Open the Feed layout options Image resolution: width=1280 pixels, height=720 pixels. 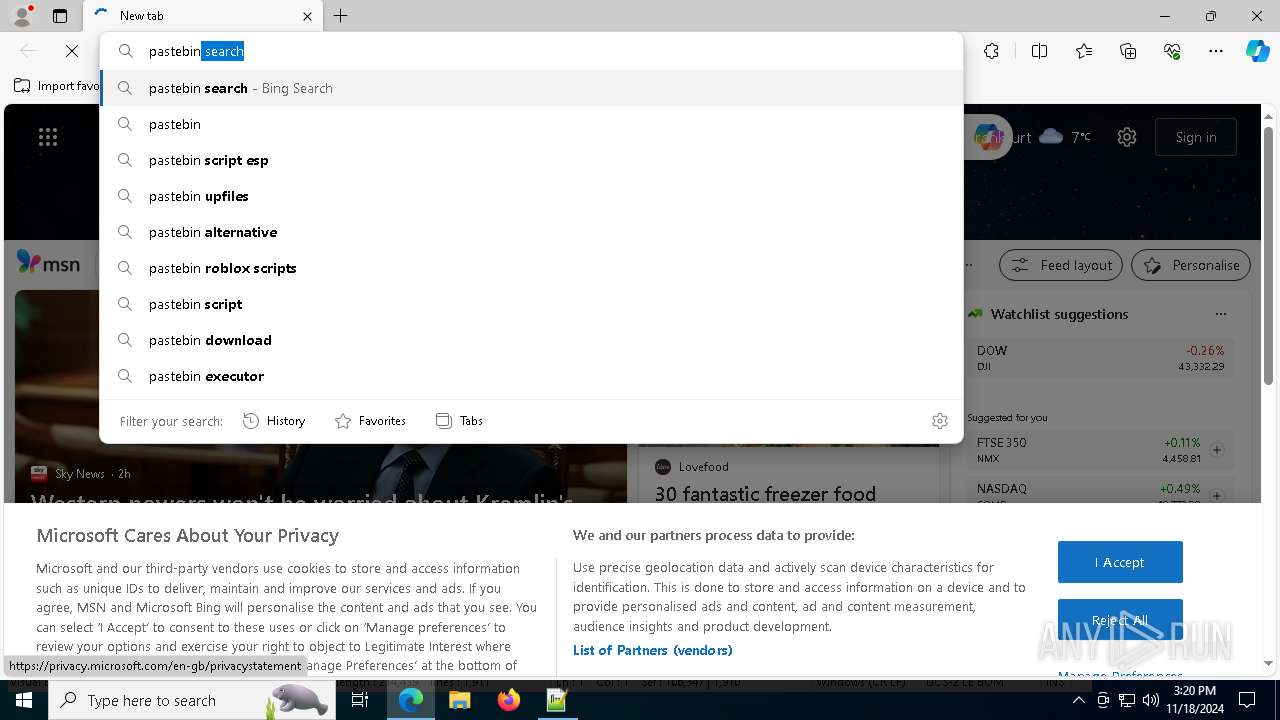tap(1062, 265)
